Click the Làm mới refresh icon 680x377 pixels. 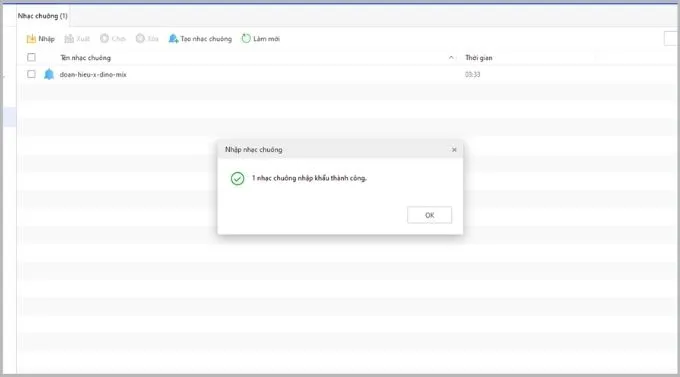[x=246, y=39]
